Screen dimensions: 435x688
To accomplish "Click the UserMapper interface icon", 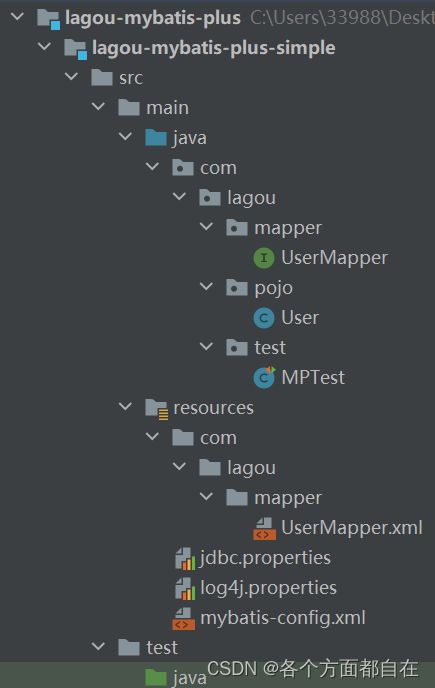I will [x=264, y=258].
